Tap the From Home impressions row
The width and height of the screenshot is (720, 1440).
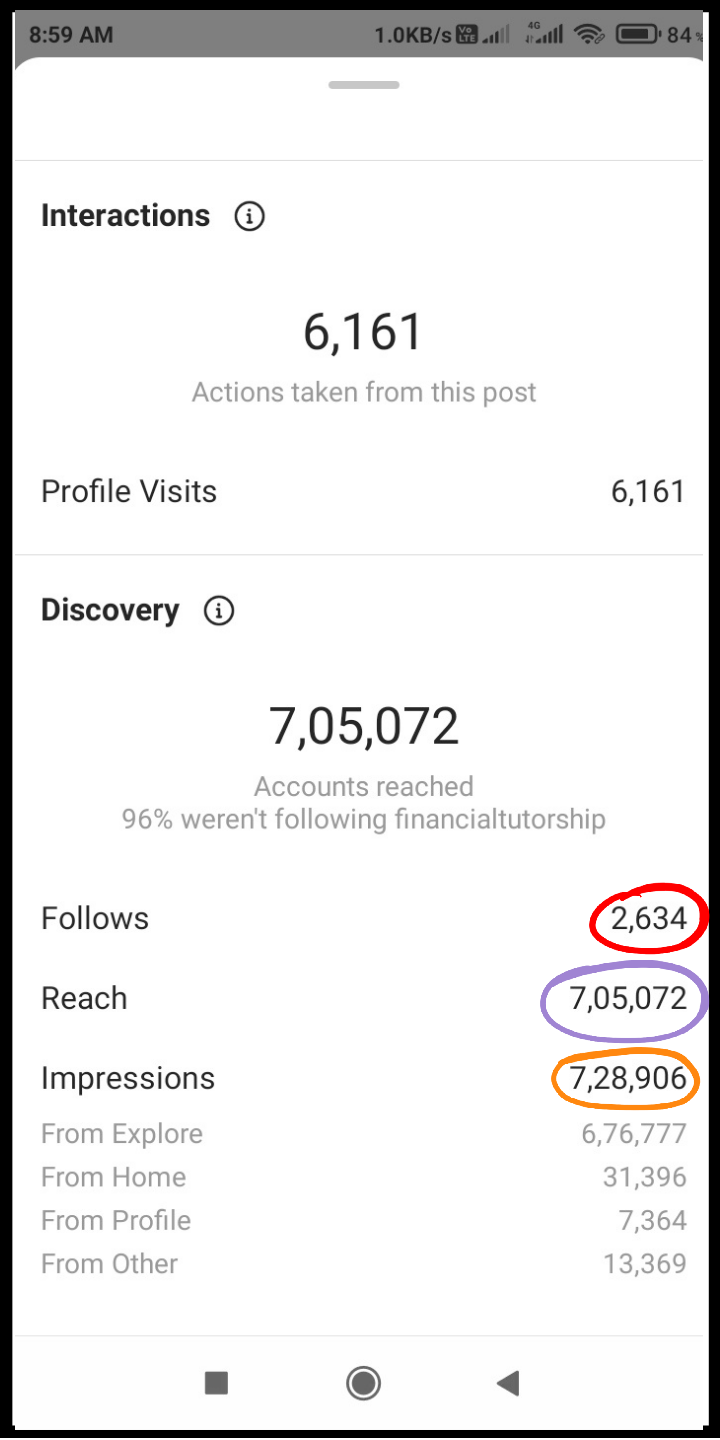click(x=362, y=1177)
